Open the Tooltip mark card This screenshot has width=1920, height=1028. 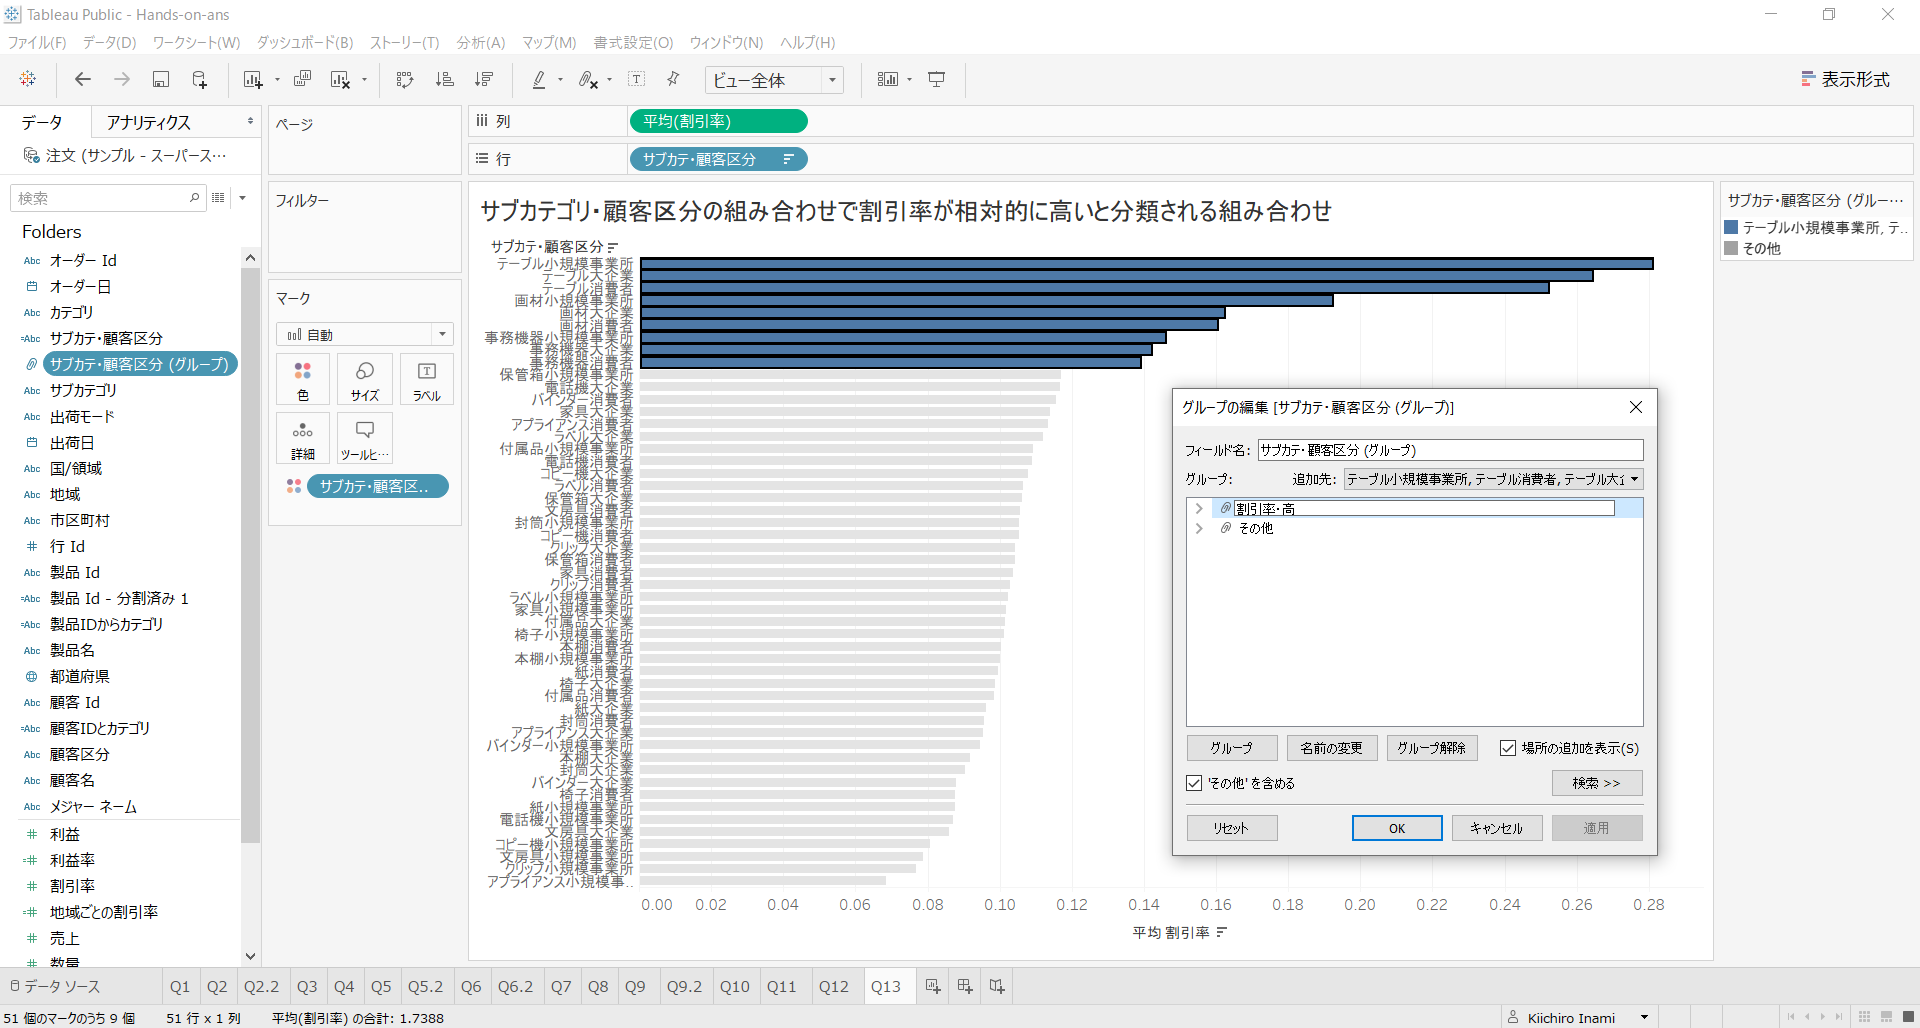click(x=365, y=439)
